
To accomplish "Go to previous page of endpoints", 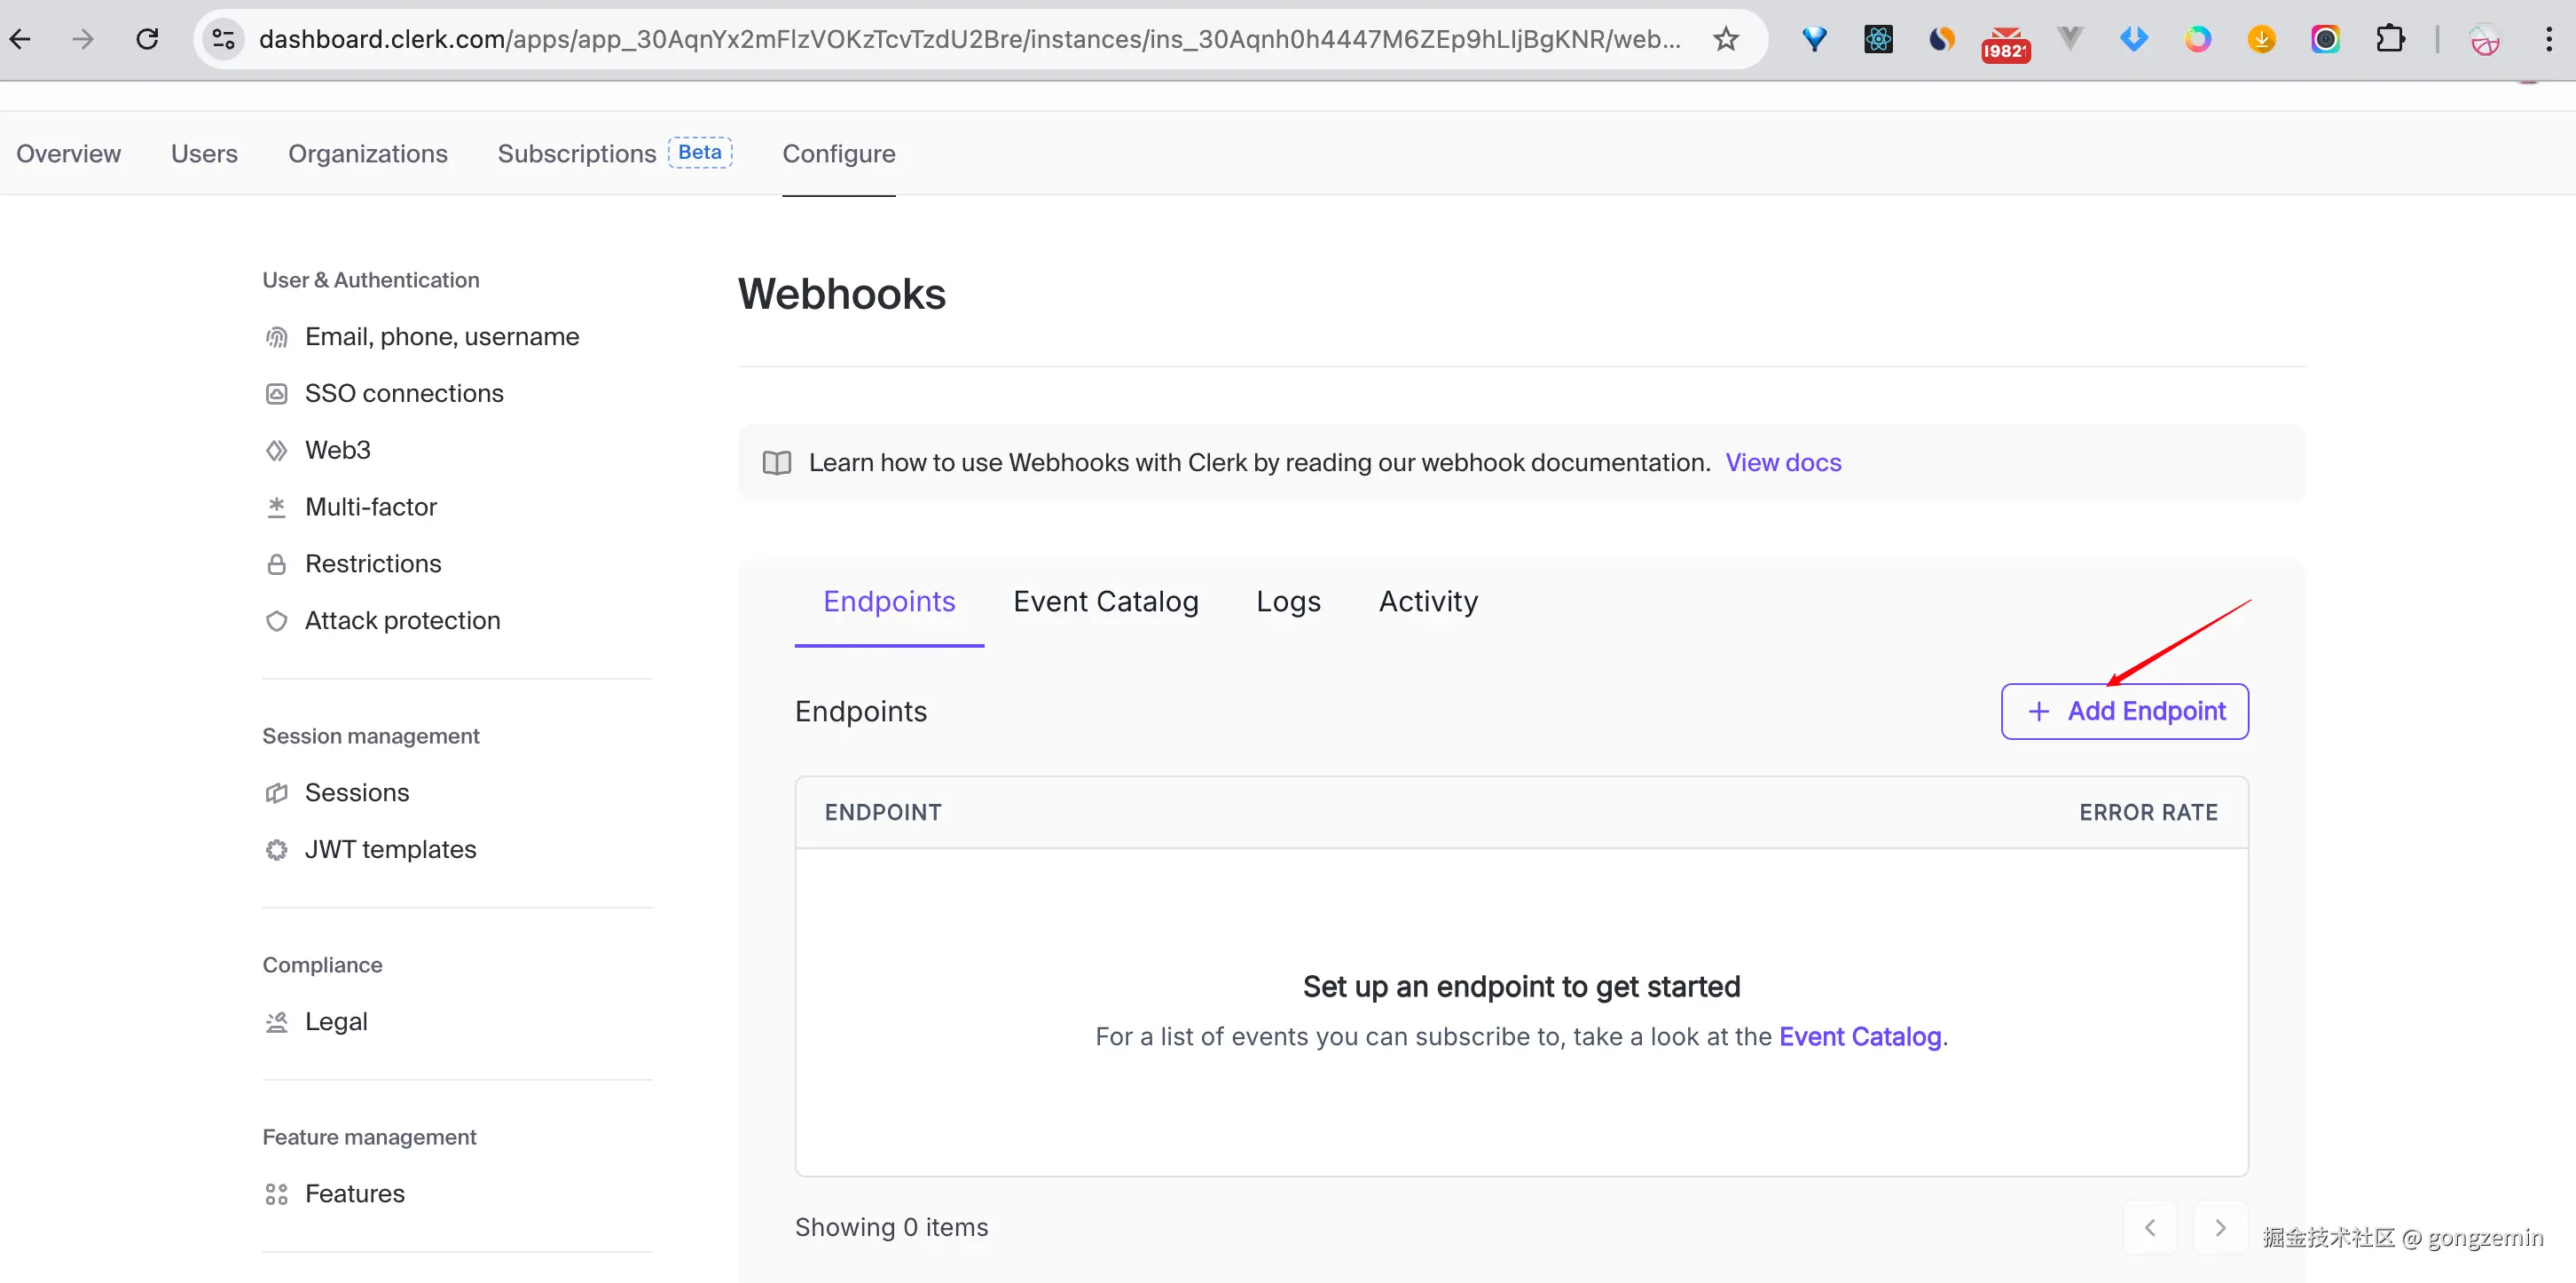I will click(2150, 1227).
